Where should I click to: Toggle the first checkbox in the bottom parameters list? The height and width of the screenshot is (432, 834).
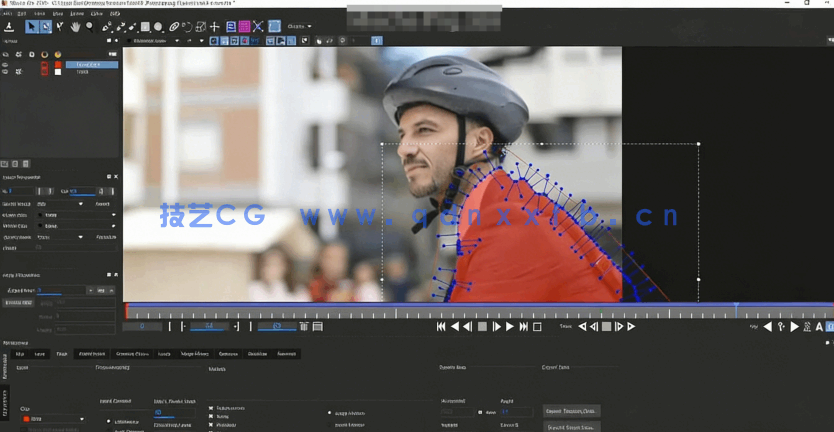pyautogui.click(x=211, y=408)
